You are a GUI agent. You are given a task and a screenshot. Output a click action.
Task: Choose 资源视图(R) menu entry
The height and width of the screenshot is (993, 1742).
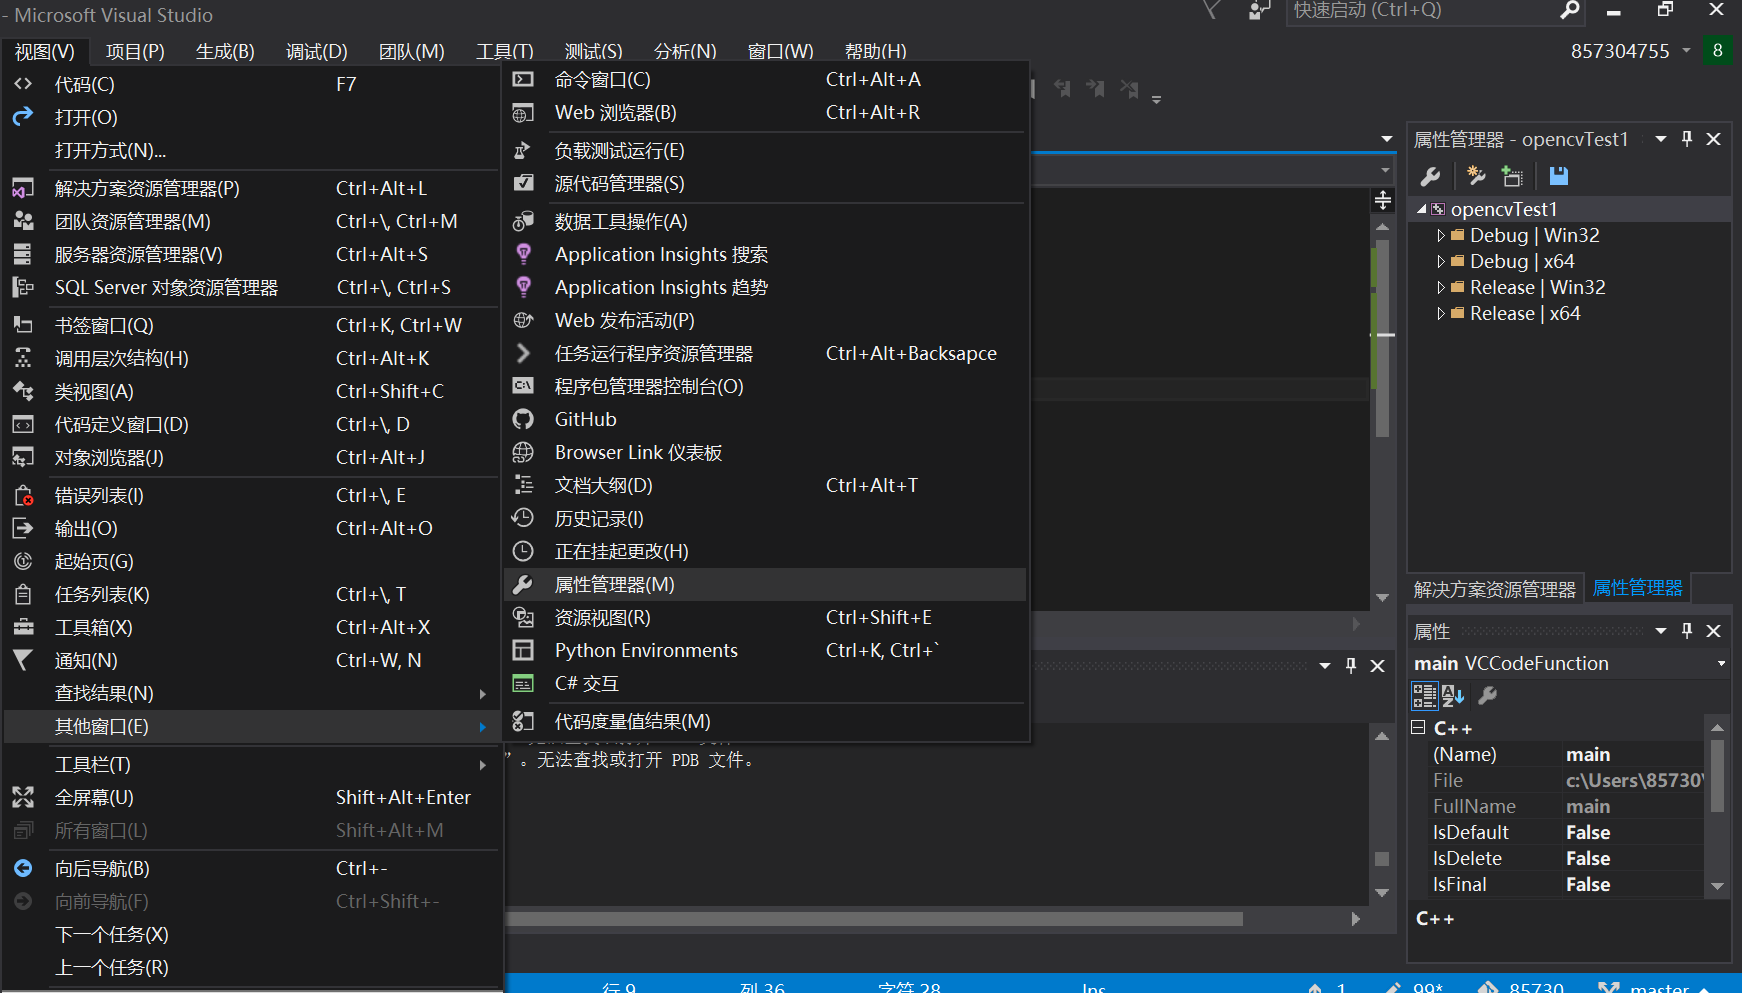767,617
